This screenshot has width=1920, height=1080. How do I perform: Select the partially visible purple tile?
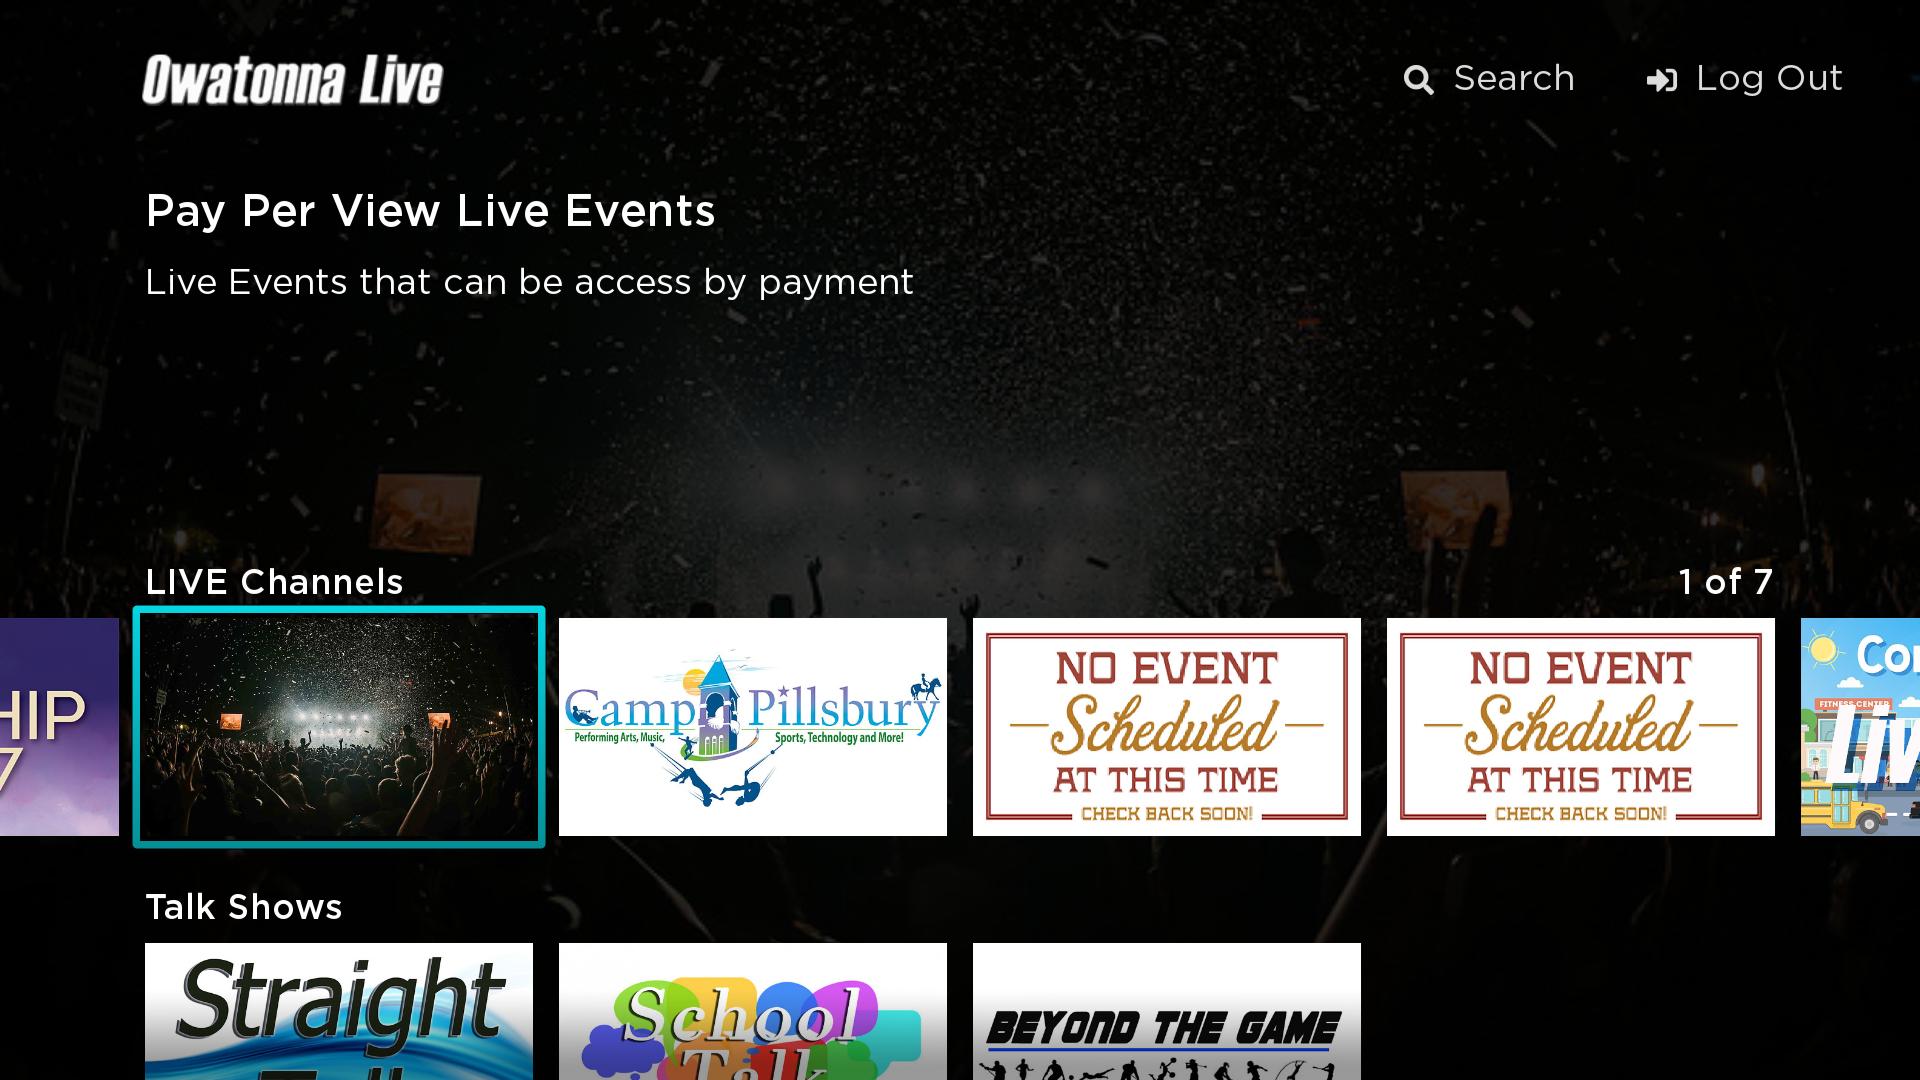[59, 727]
